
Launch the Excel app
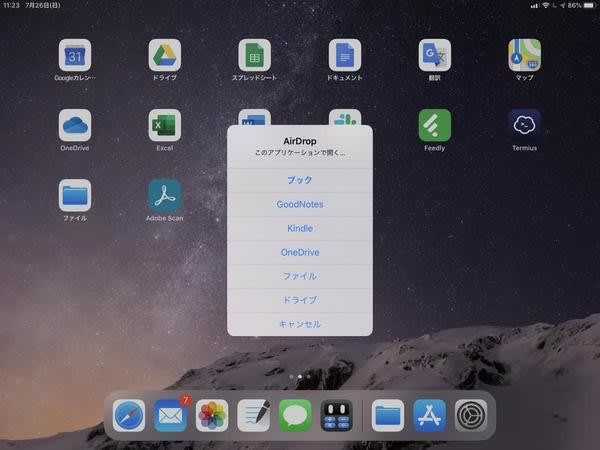[x=165, y=125]
